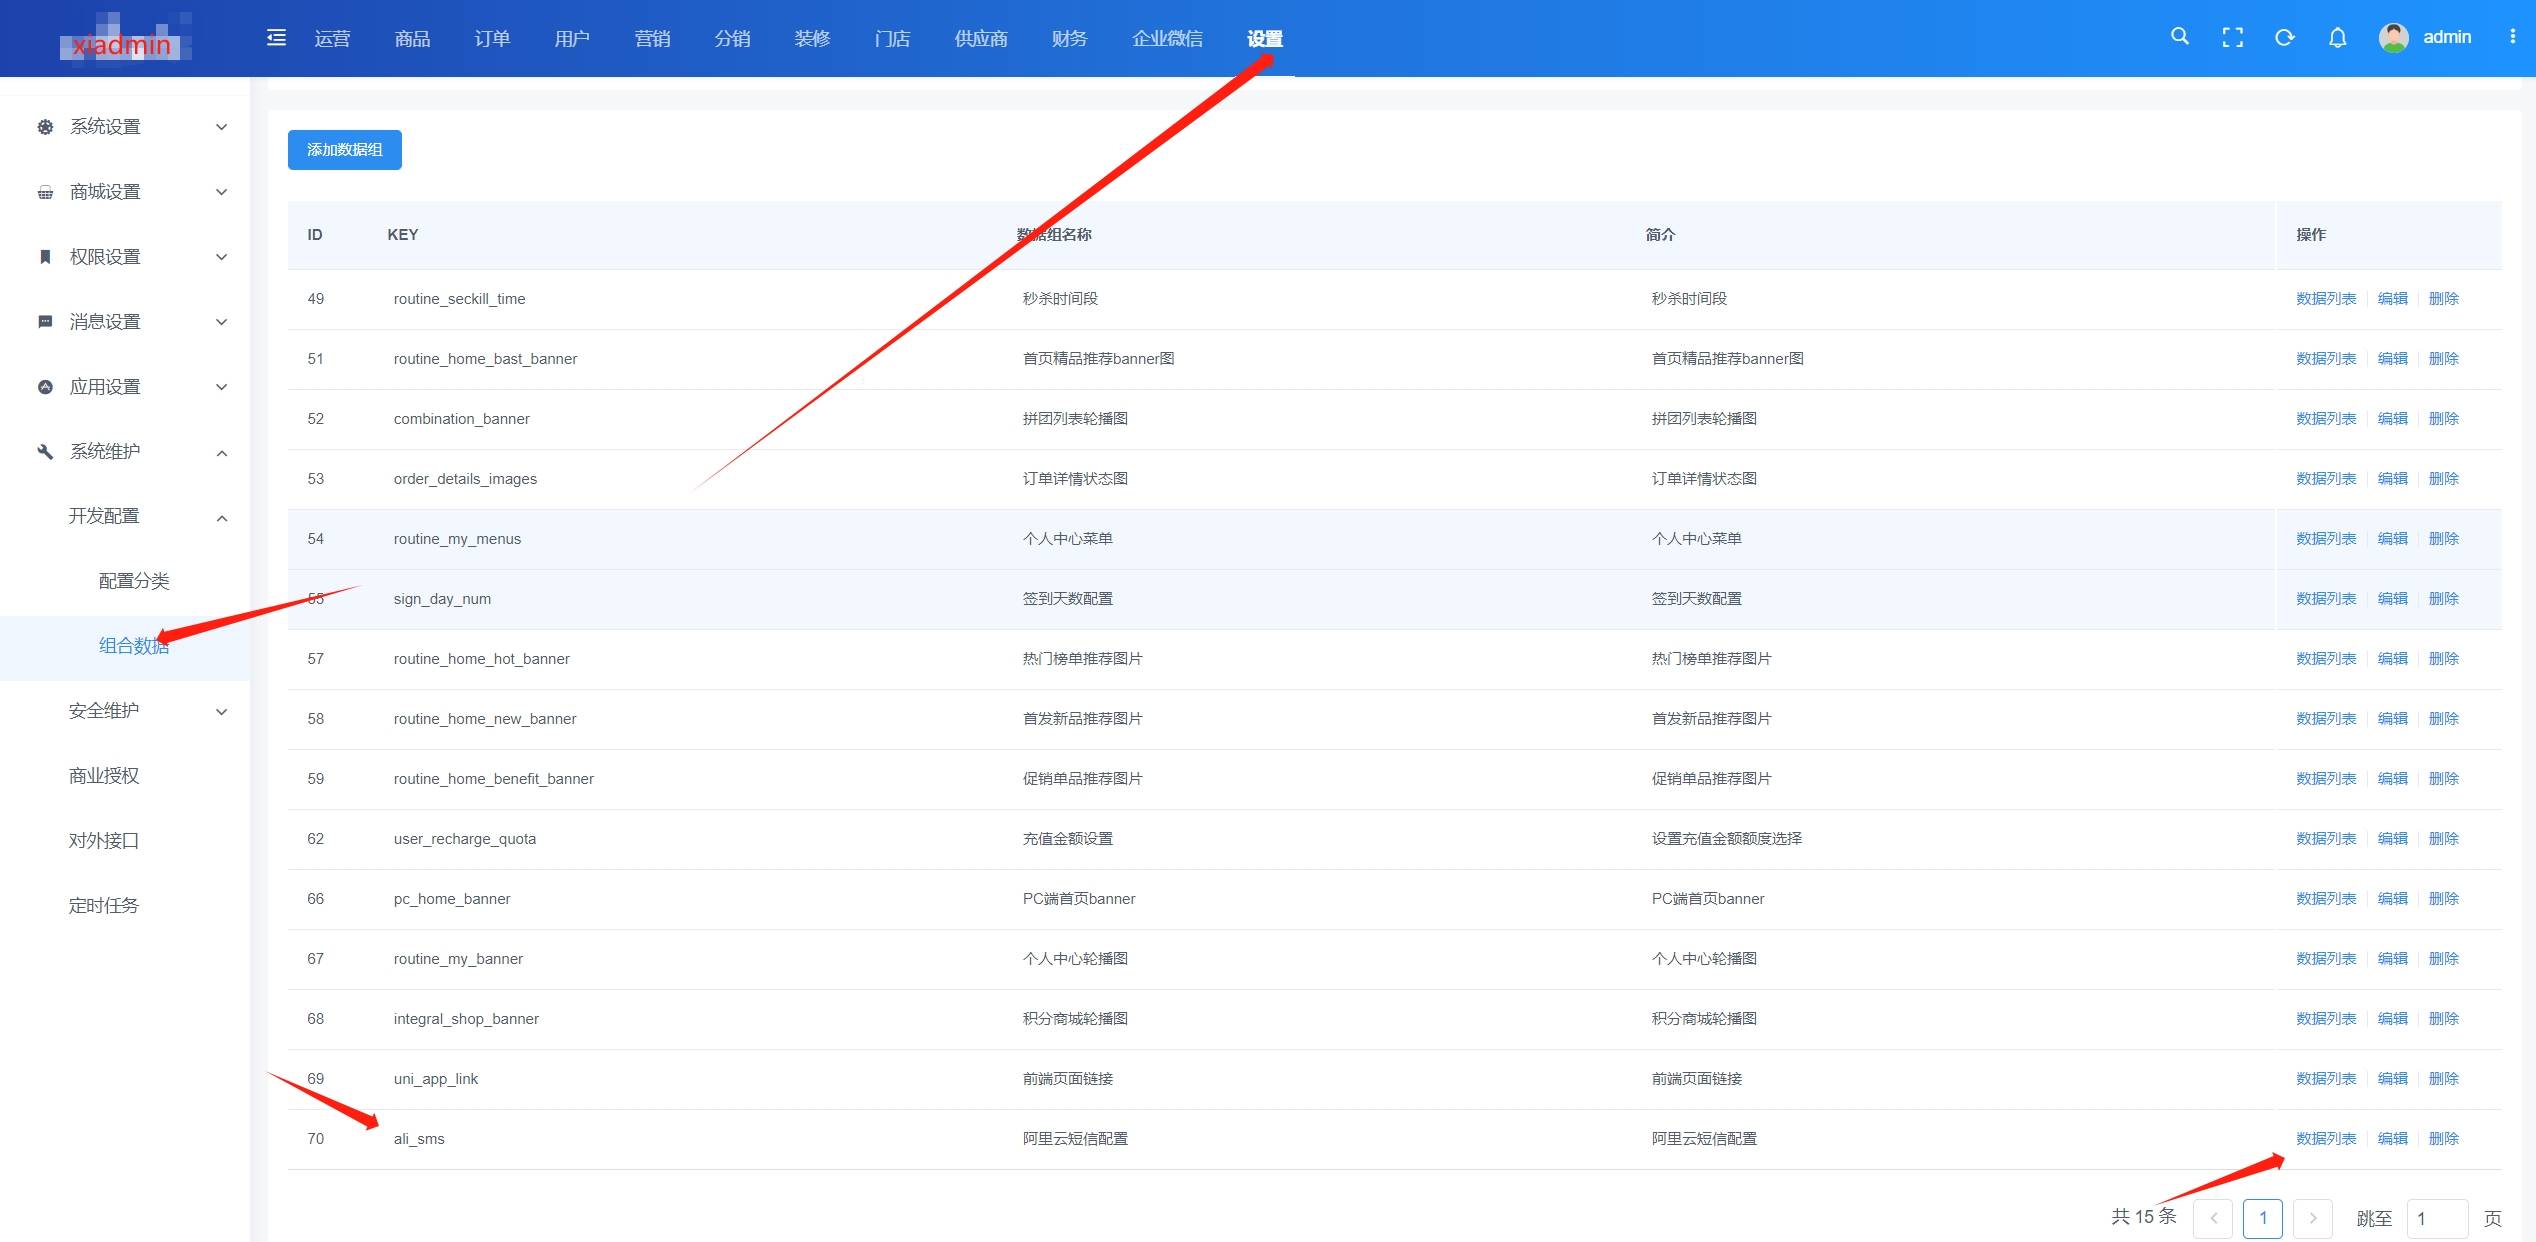
Task: Select the 系统维护 wrench icon
Action: [x=45, y=452]
